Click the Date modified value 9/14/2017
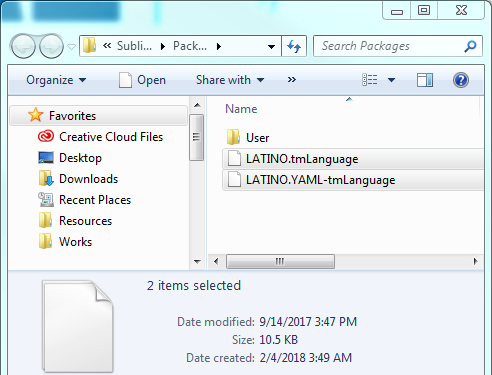 point(308,322)
